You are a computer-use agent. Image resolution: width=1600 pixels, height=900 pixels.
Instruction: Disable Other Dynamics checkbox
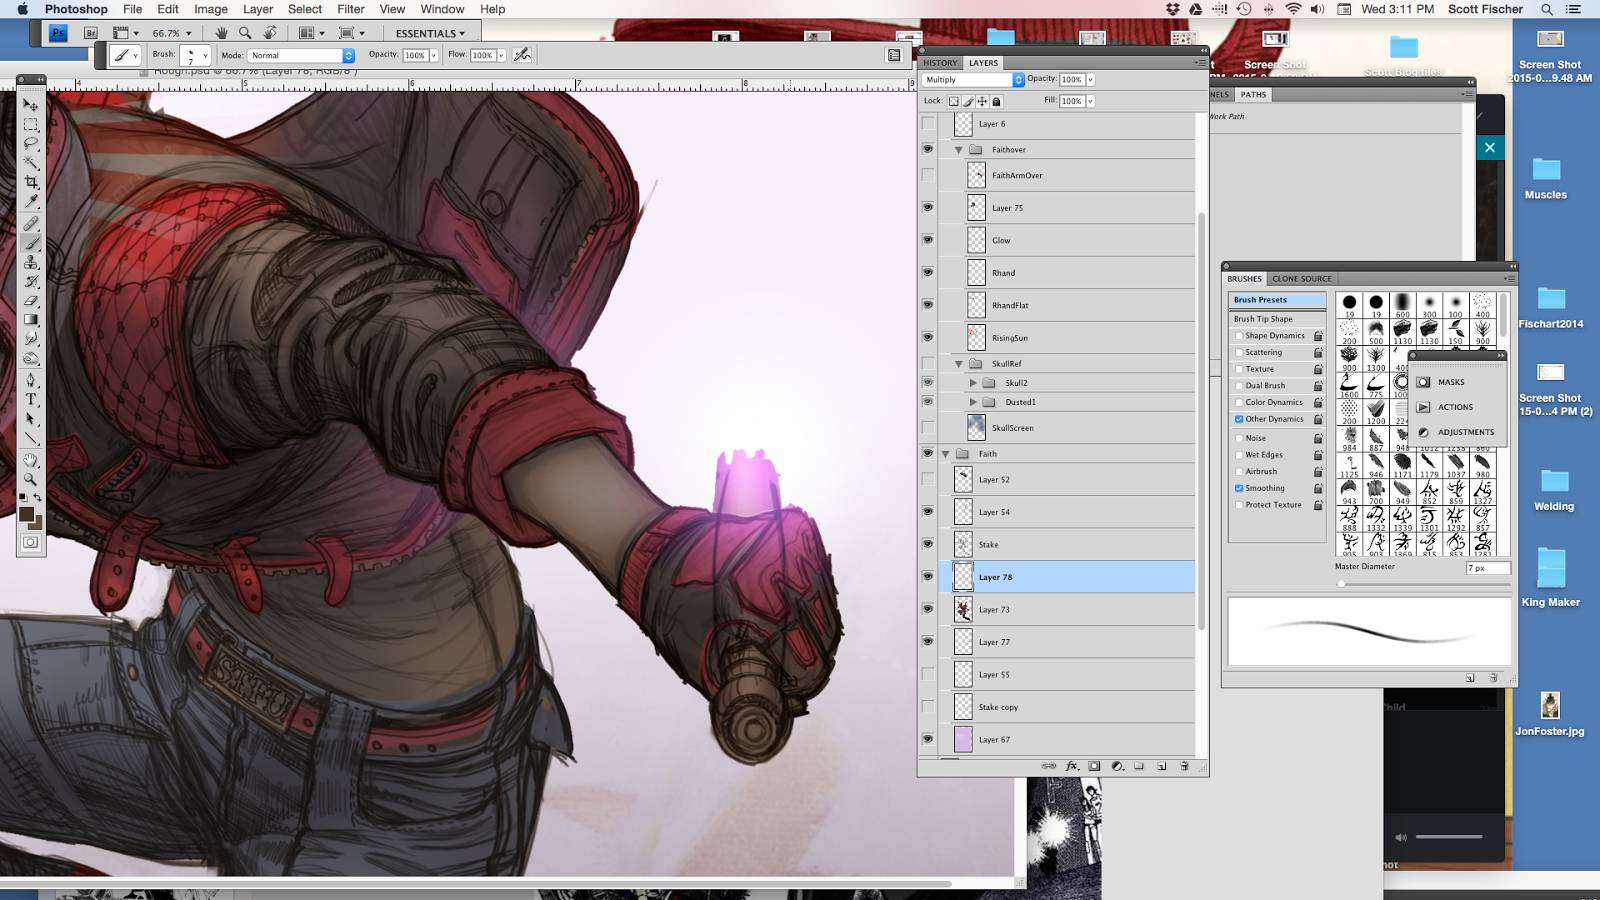click(1239, 419)
